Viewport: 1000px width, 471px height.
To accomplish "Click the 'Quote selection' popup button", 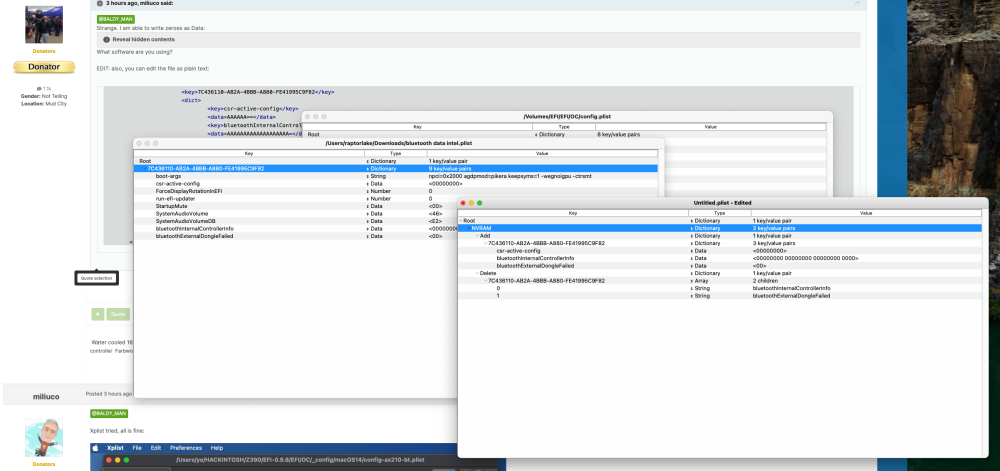I will click(96, 278).
